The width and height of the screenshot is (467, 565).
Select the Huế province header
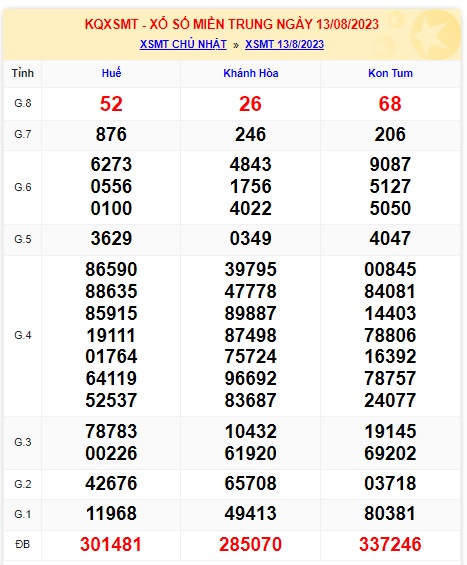pos(111,73)
